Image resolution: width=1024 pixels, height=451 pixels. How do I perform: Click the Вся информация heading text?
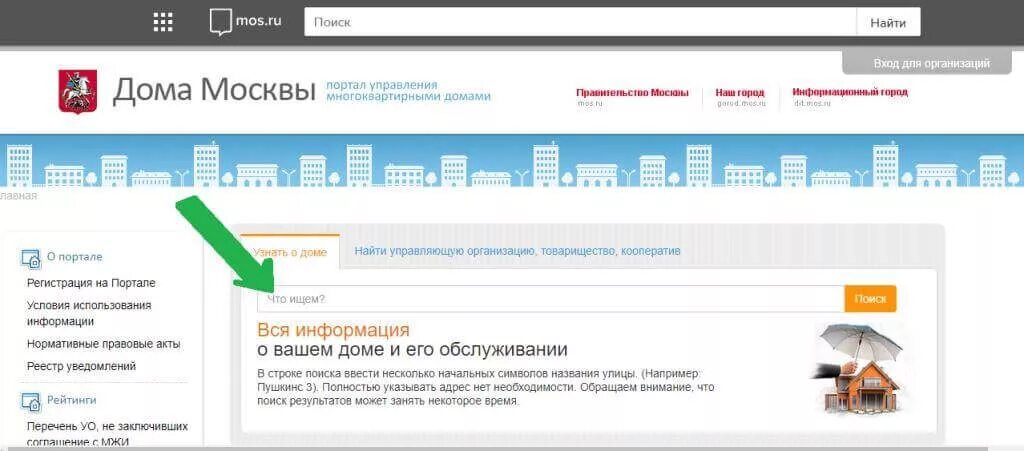click(x=333, y=329)
